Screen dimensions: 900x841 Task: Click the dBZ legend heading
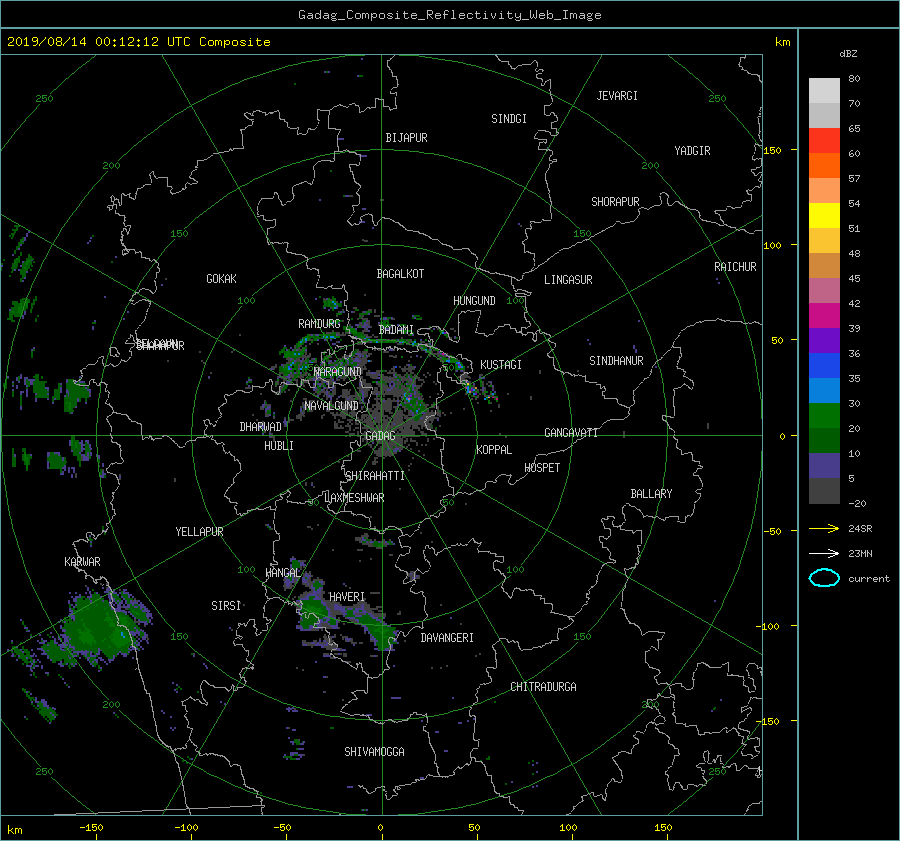pos(848,54)
